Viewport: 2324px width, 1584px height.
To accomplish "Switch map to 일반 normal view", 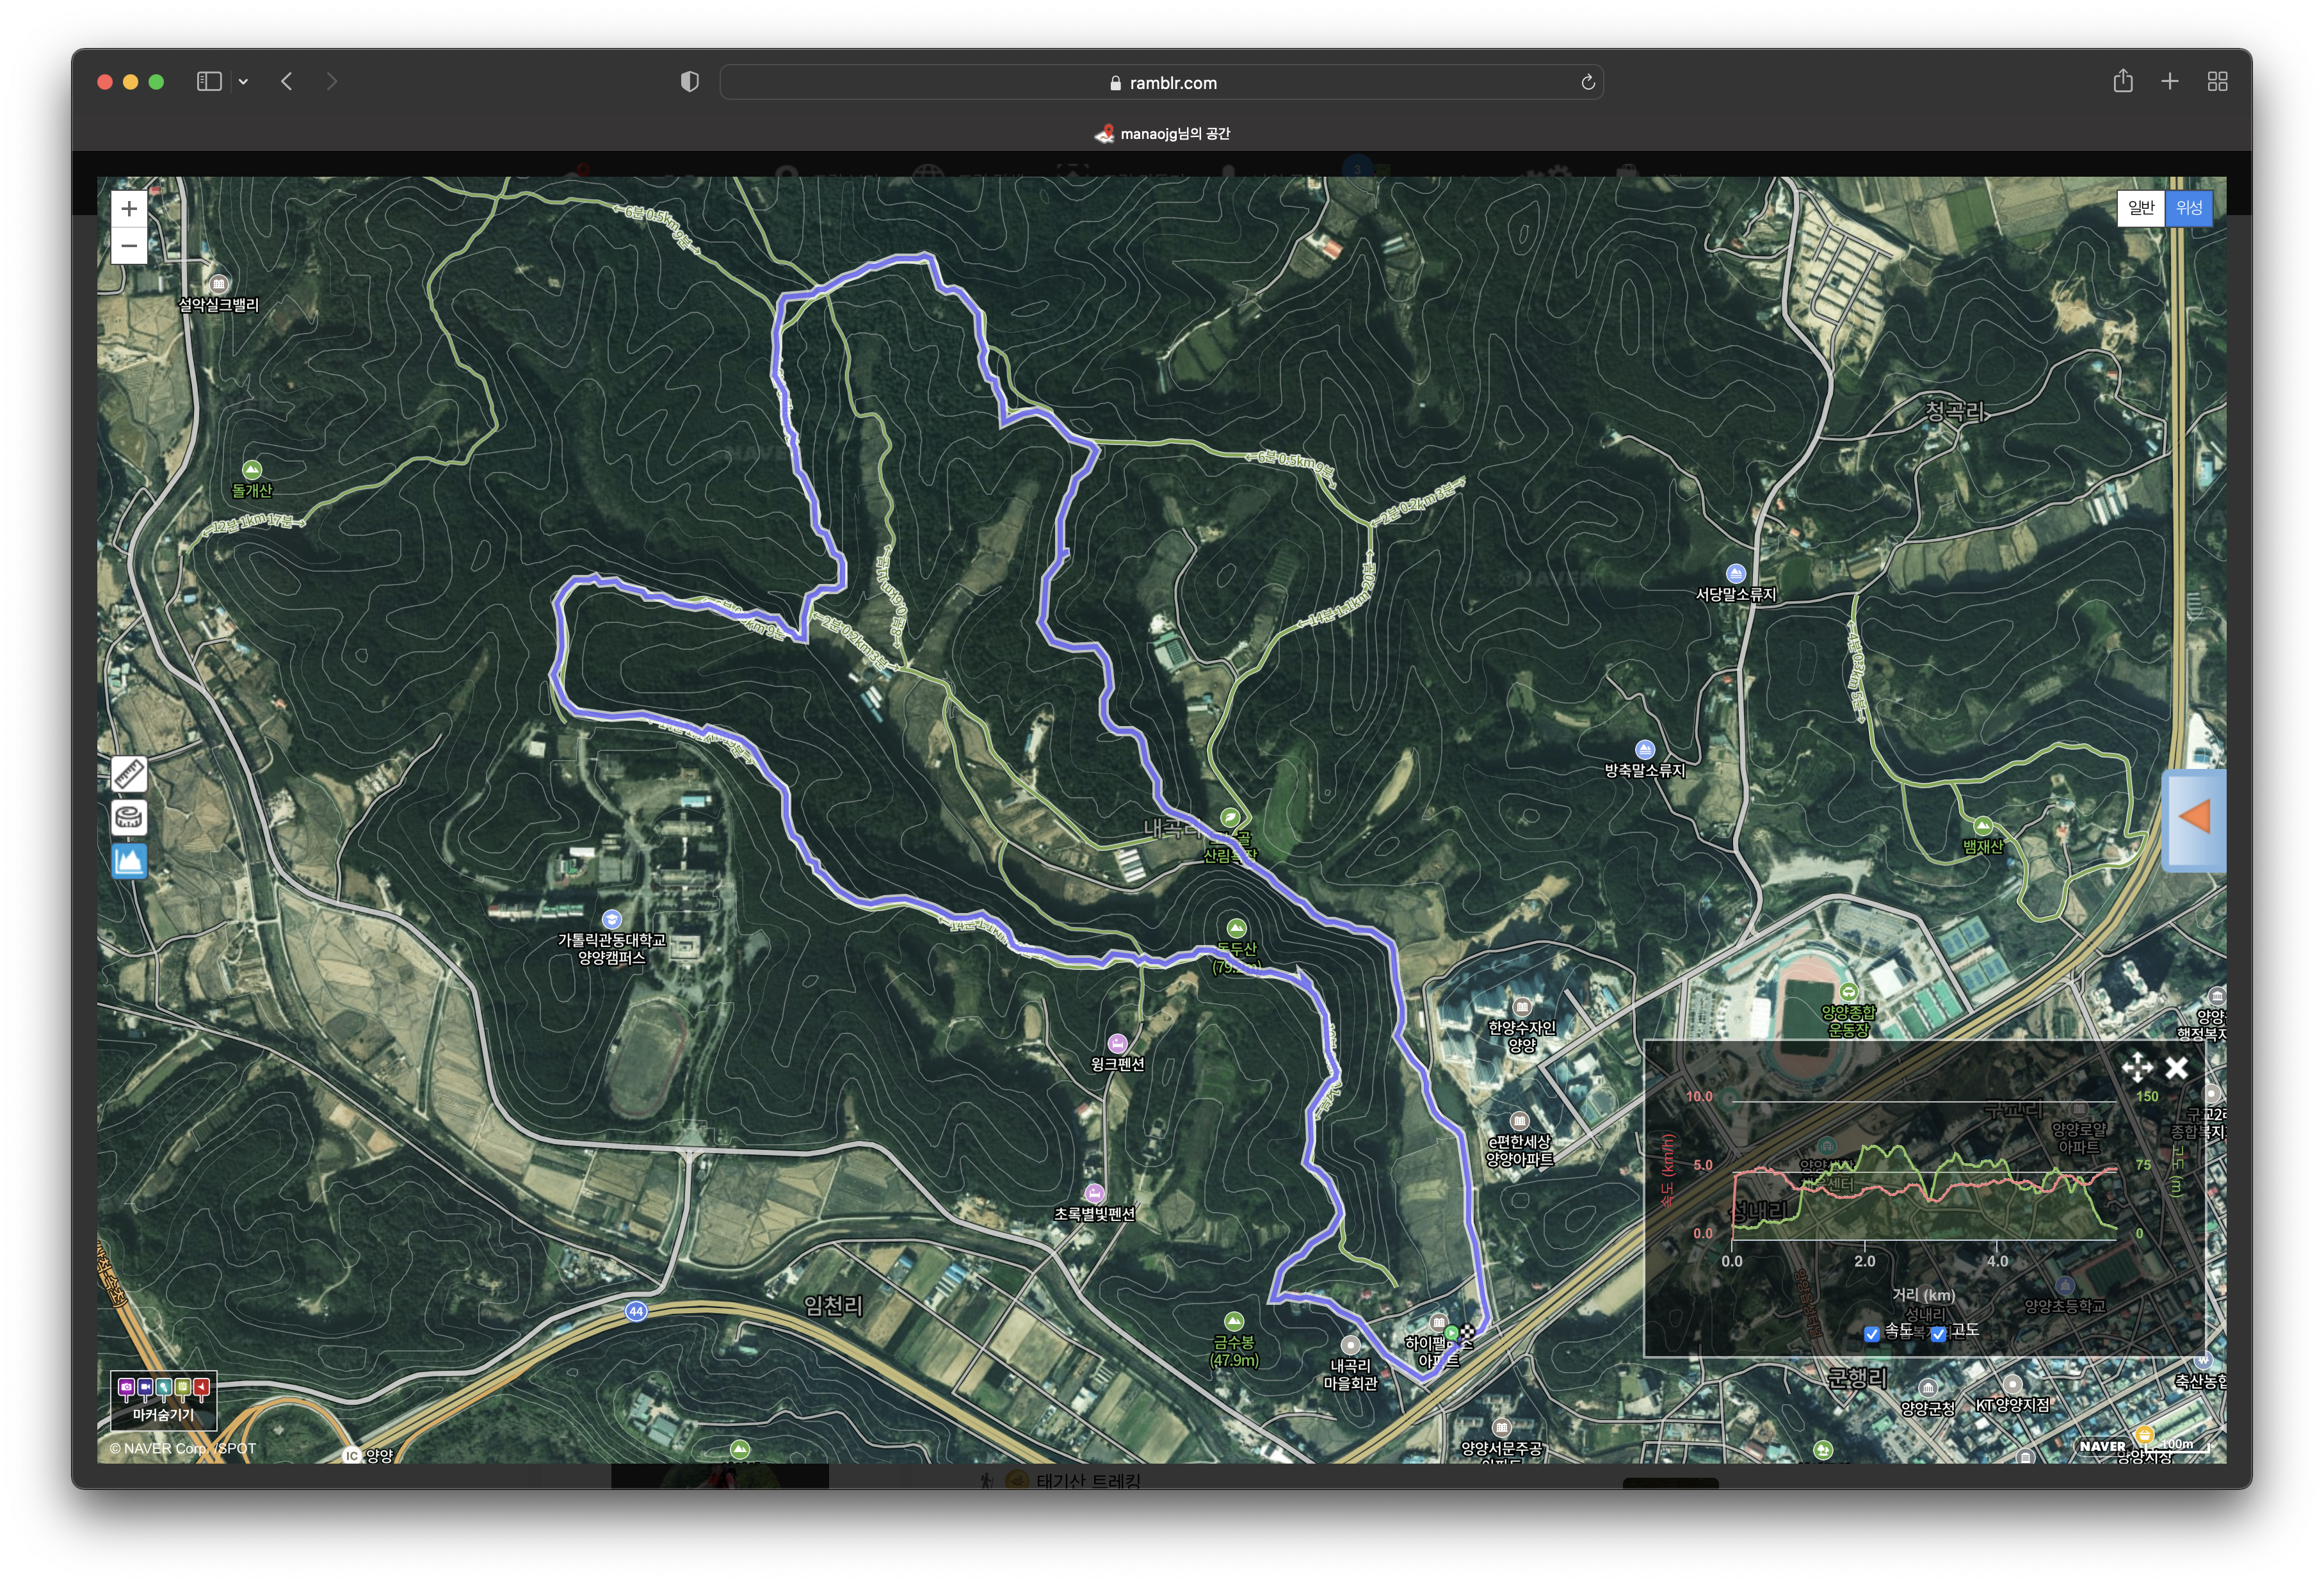I will 2141,208.
